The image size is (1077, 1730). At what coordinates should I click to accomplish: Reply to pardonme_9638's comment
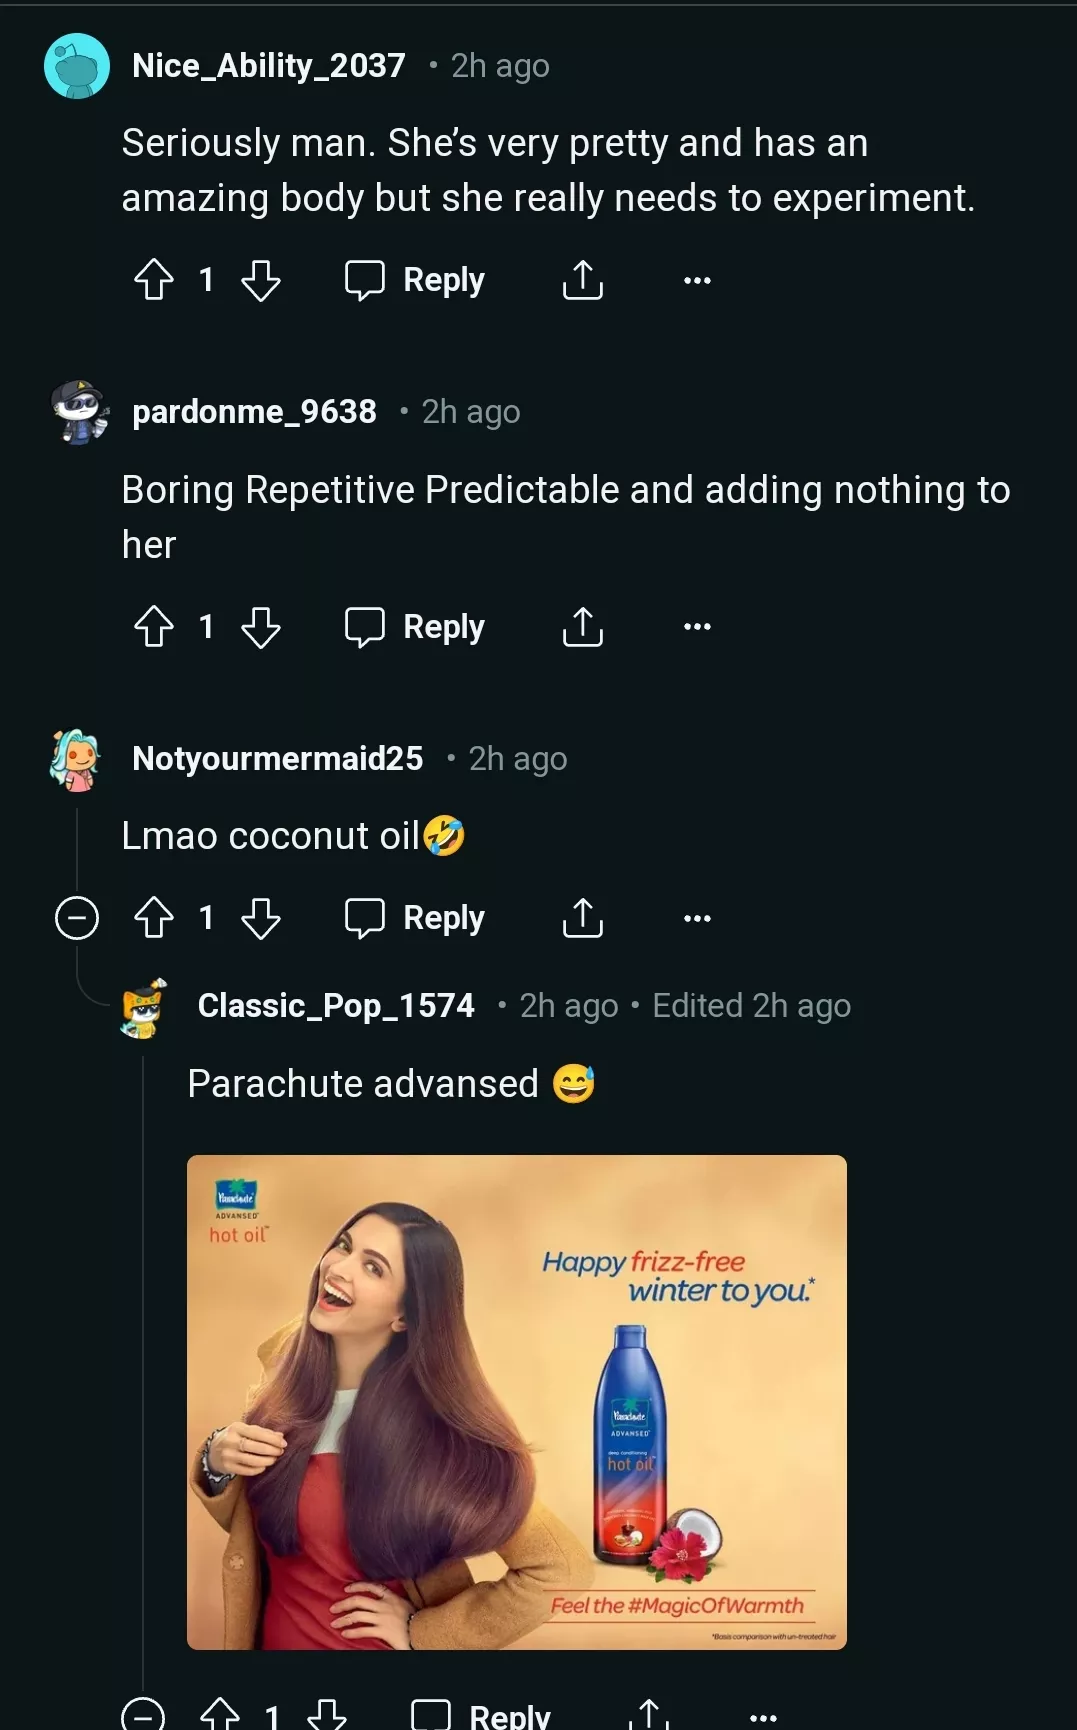click(415, 627)
